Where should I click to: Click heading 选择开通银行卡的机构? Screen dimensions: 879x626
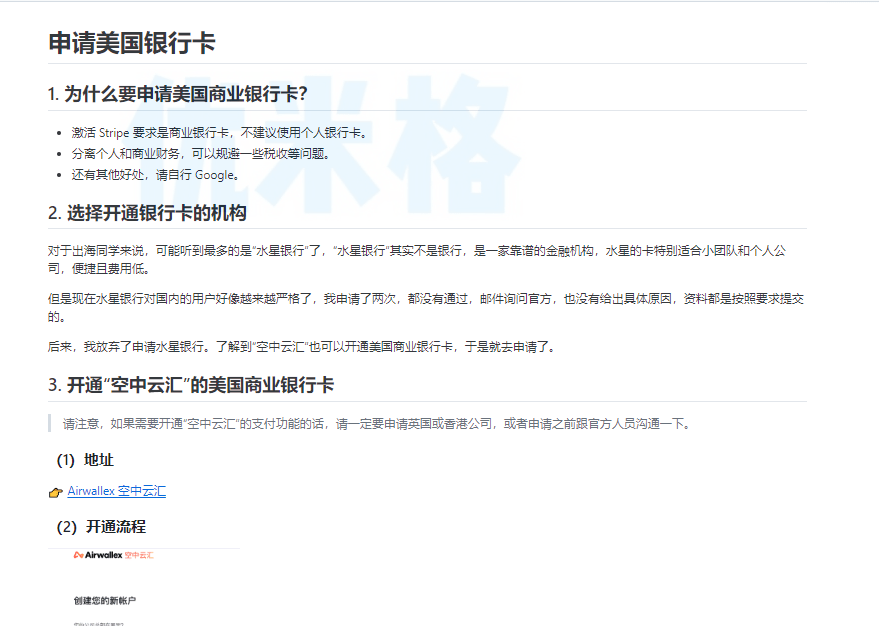(147, 213)
